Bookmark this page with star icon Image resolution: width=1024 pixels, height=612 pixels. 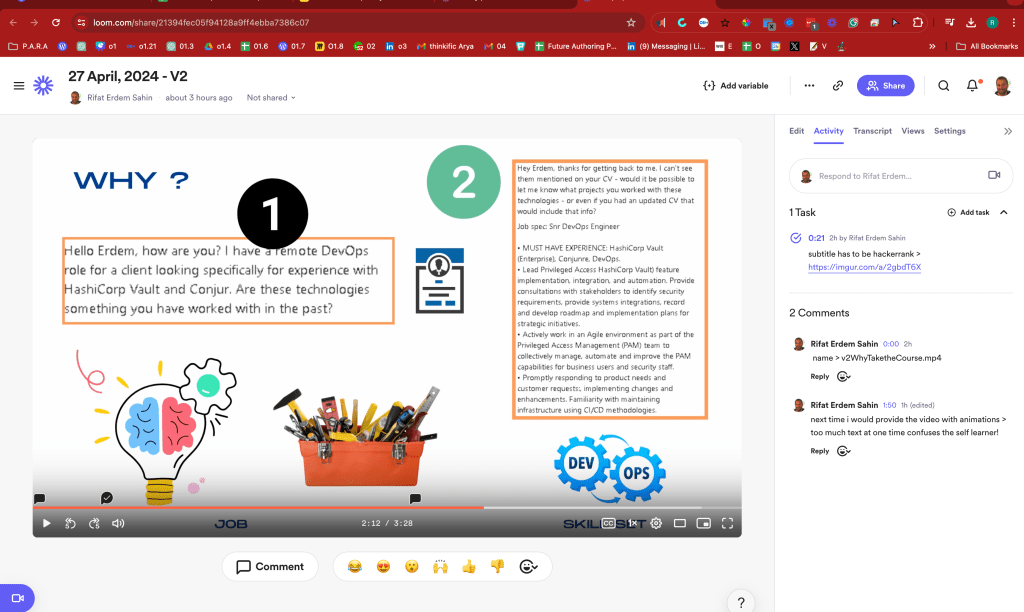point(631,22)
